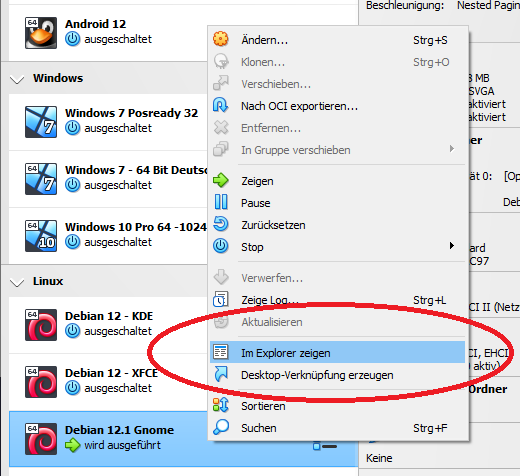Click the blue Pause bars icon
Viewport: 520px width, 476px height.
(x=221, y=202)
